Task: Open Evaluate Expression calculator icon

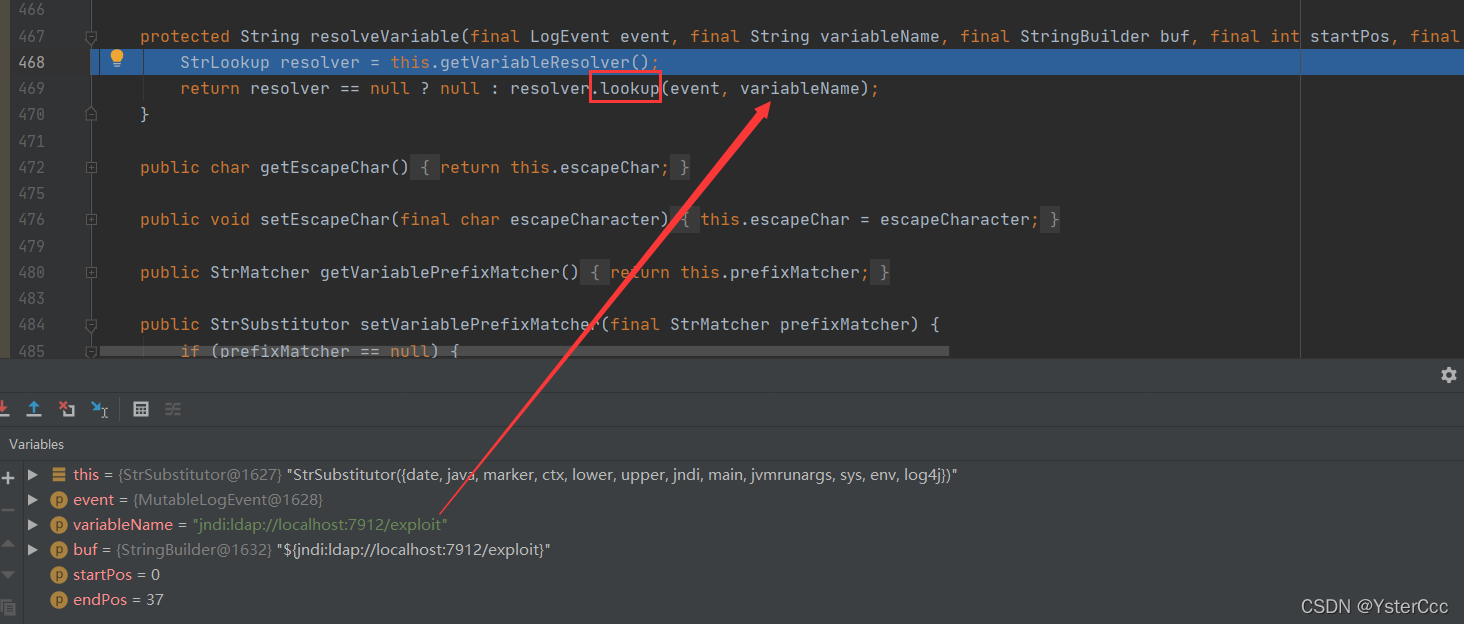Action: [141, 408]
